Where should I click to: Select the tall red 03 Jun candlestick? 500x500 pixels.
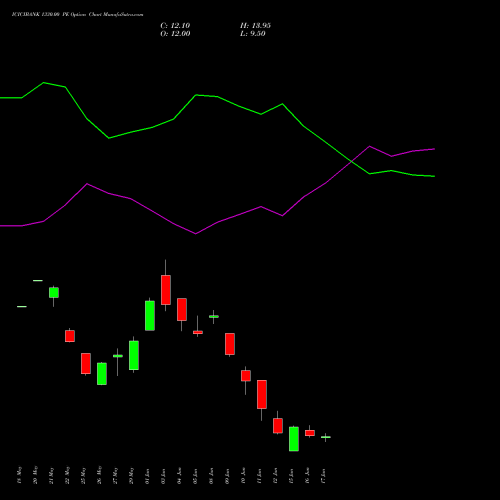click(166, 290)
